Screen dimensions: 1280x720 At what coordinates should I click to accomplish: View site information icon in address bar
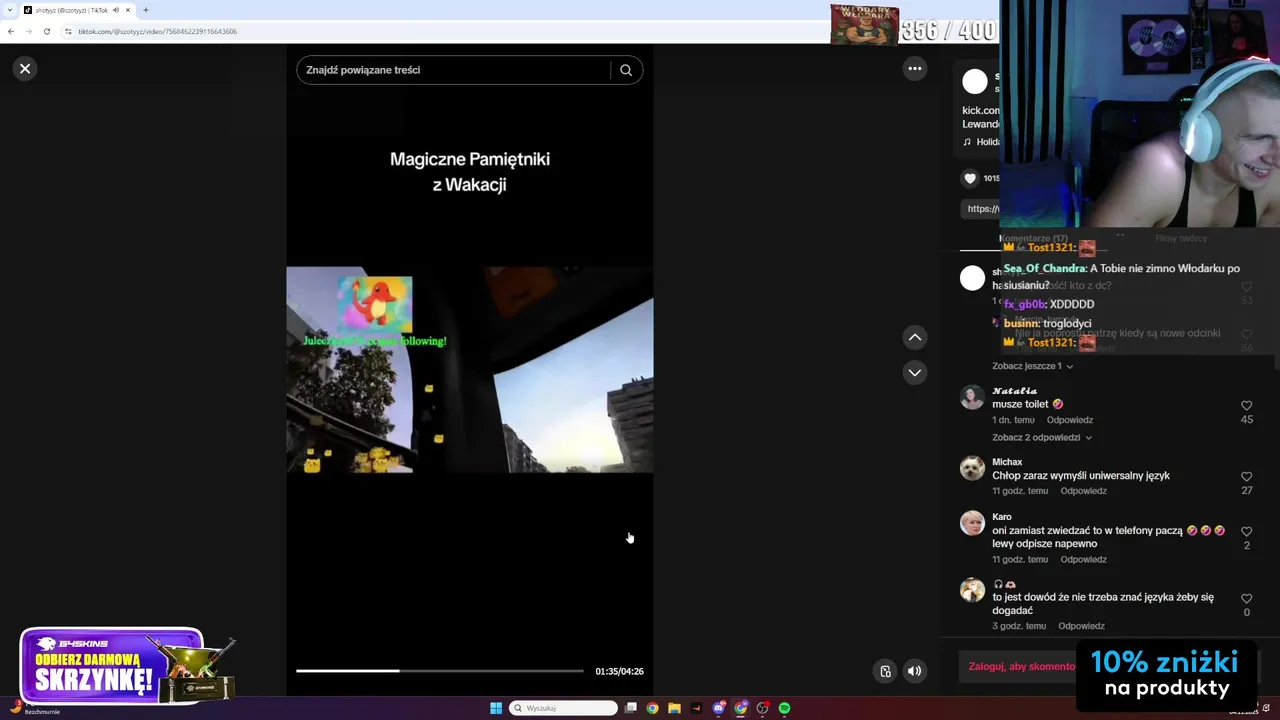(68, 31)
